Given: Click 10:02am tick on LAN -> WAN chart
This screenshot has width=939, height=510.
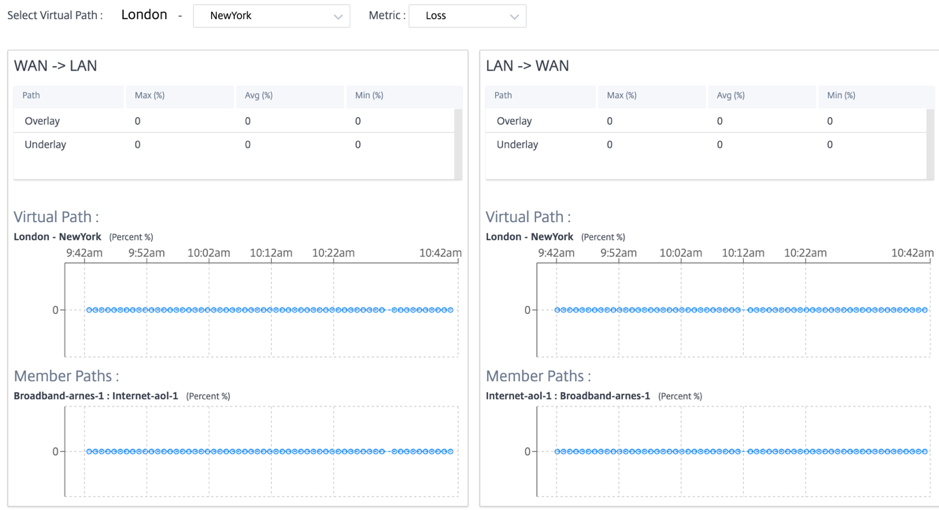Looking at the screenshot, I should (x=681, y=253).
